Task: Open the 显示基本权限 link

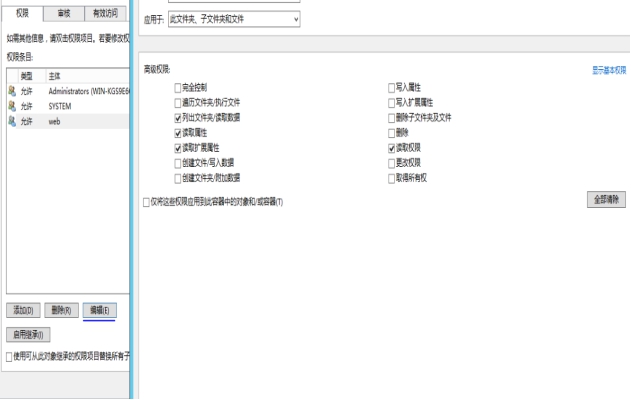Action: [609, 70]
